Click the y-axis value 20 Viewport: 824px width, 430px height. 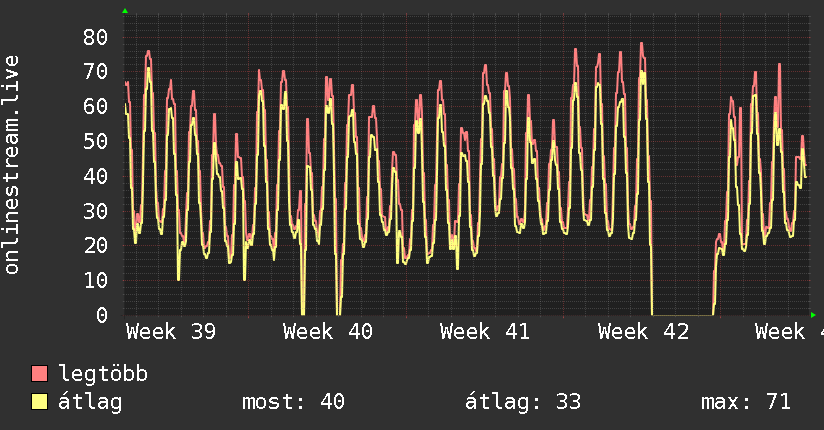point(96,245)
